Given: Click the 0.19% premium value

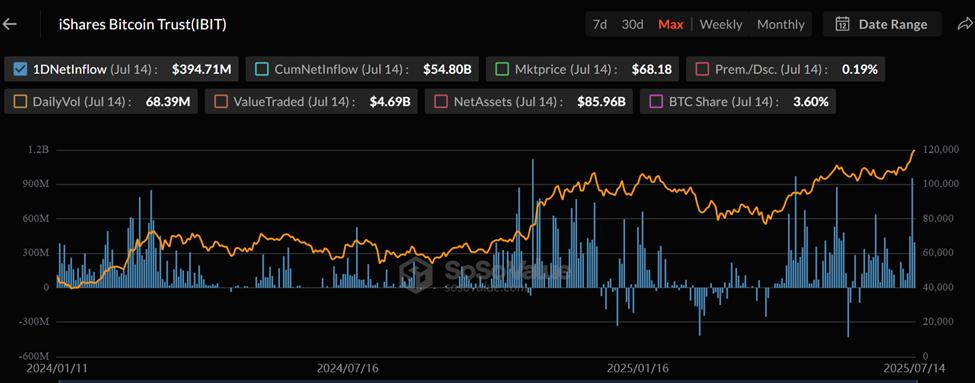Looking at the screenshot, I should (859, 69).
